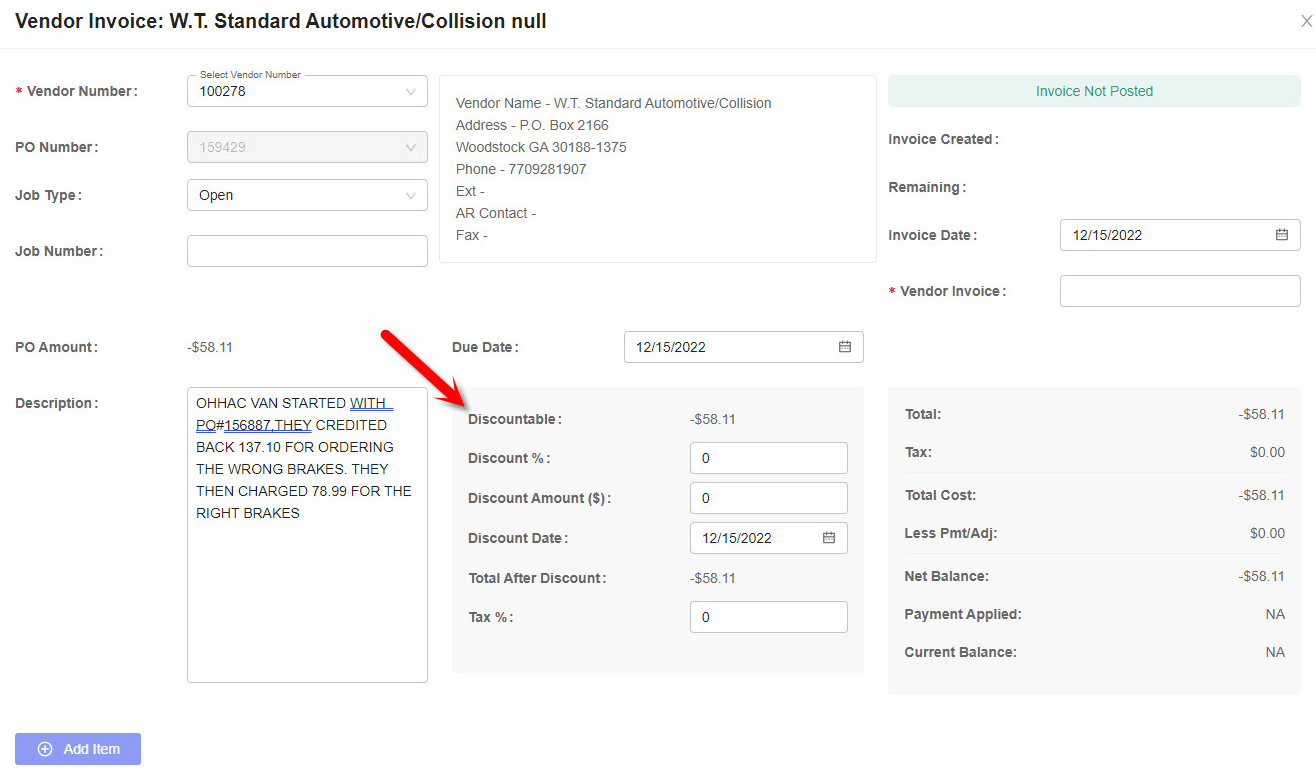Click the PO Amount value -$58.11
The height and width of the screenshot is (770, 1316).
[210, 347]
